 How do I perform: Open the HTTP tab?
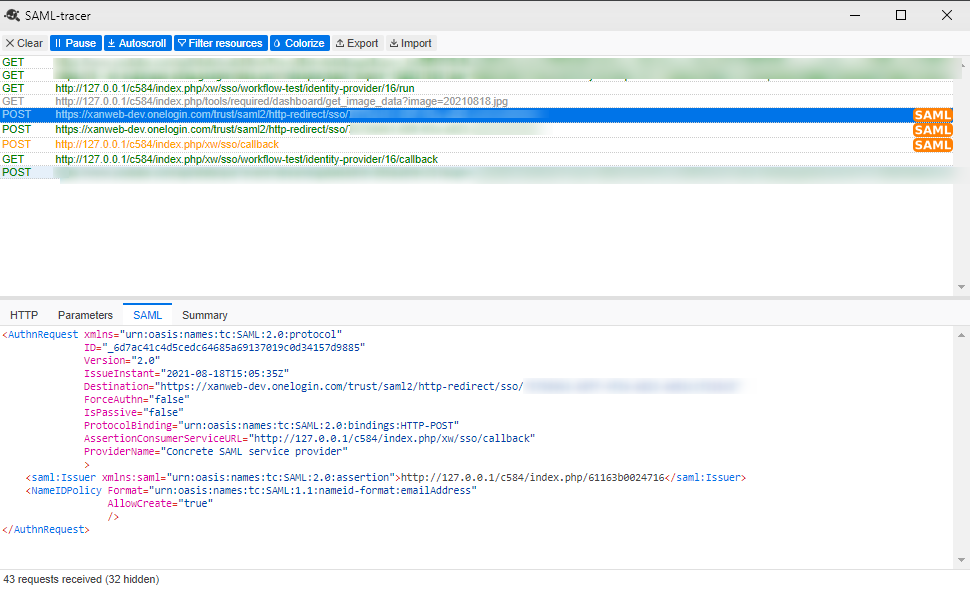(x=24, y=315)
